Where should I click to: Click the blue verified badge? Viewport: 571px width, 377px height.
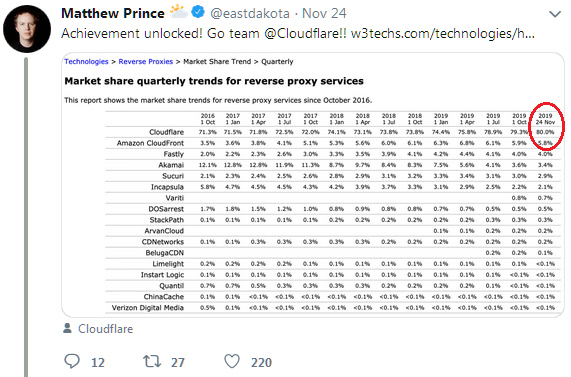198,13
